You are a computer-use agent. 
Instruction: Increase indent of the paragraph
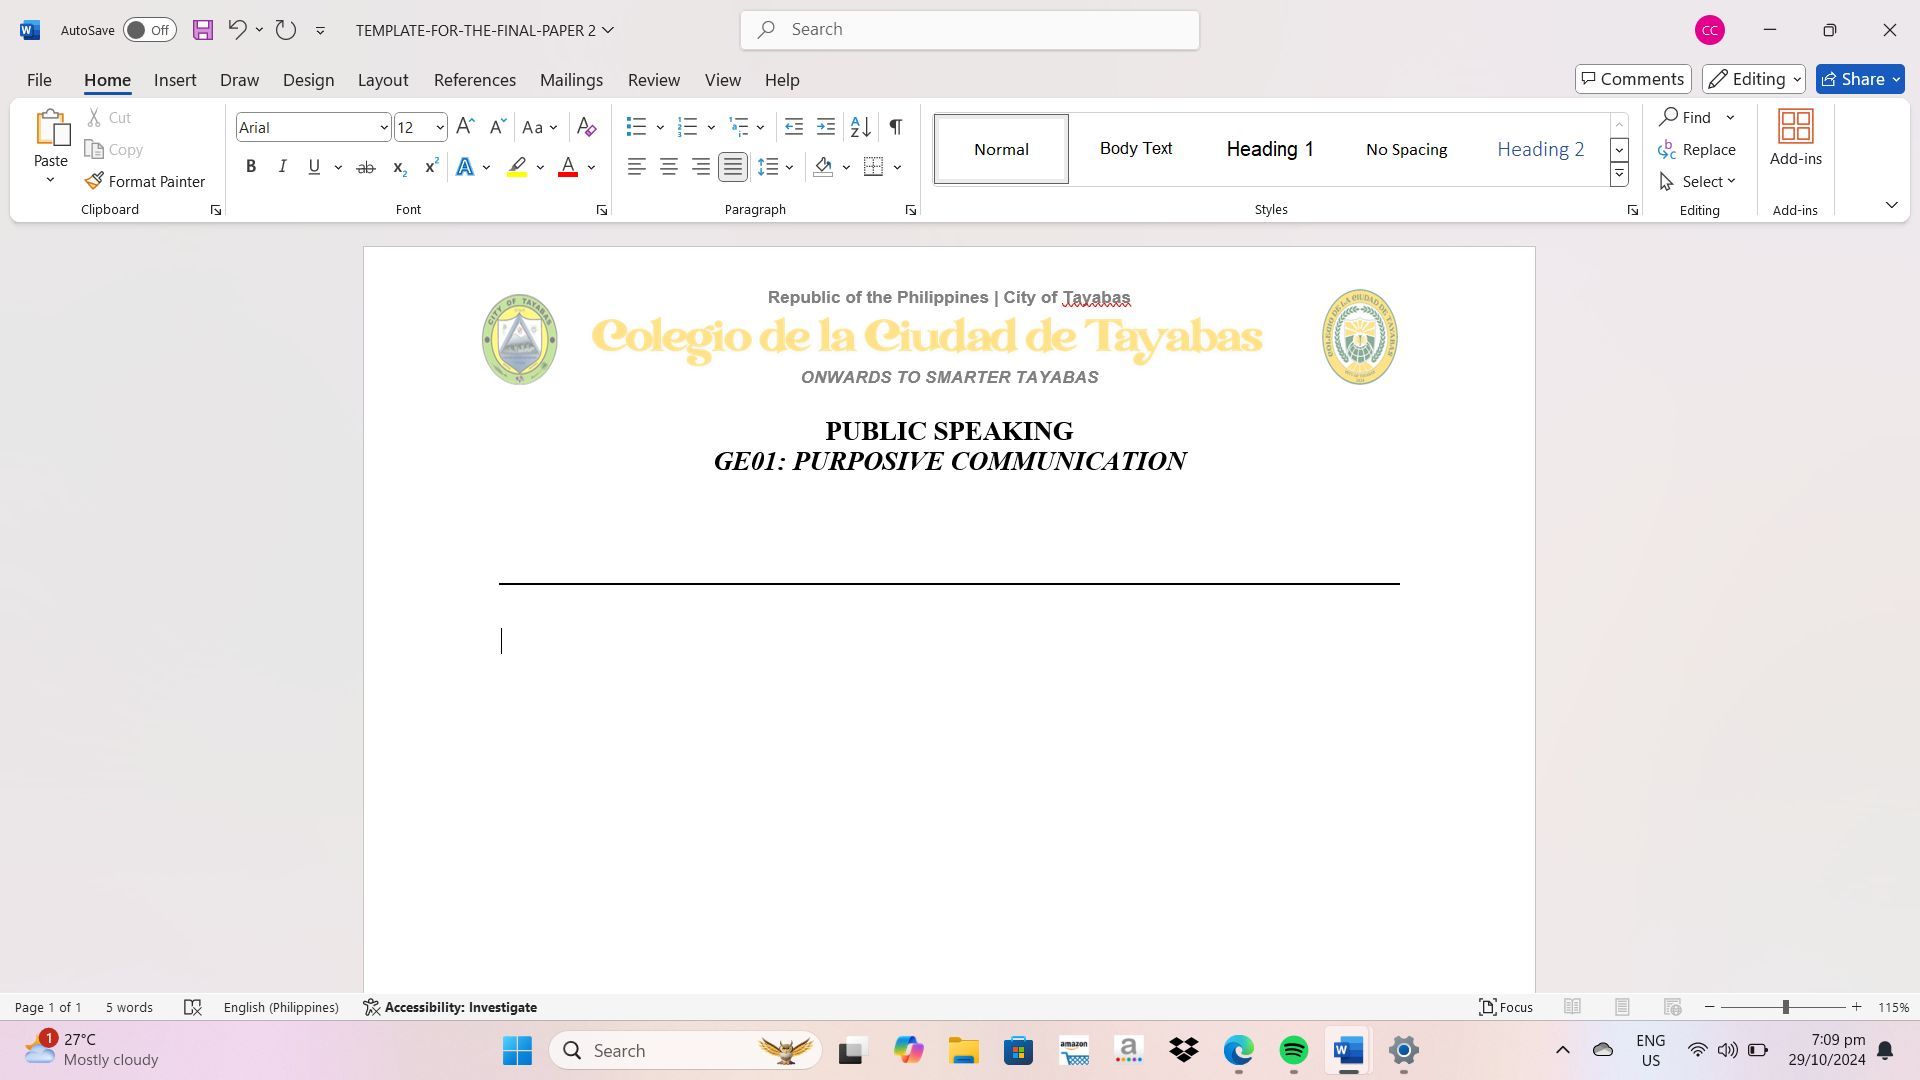(x=825, y=127)
